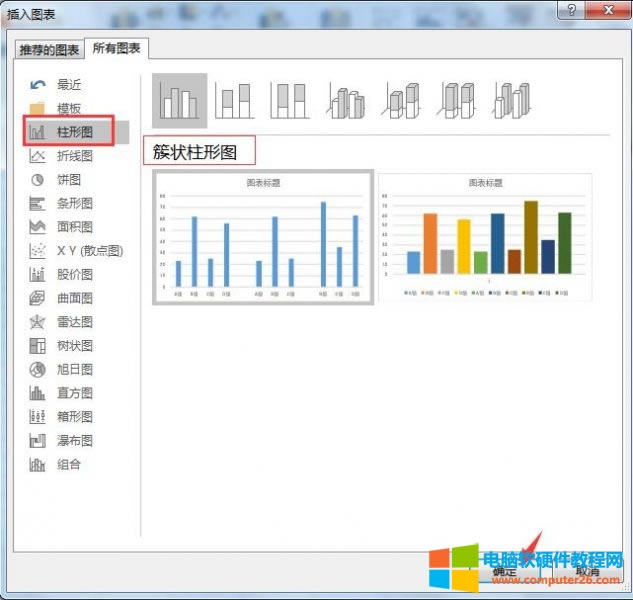Open the 瀑布图 chart category
The image size is (633, 600).
[x=74, y=440]
